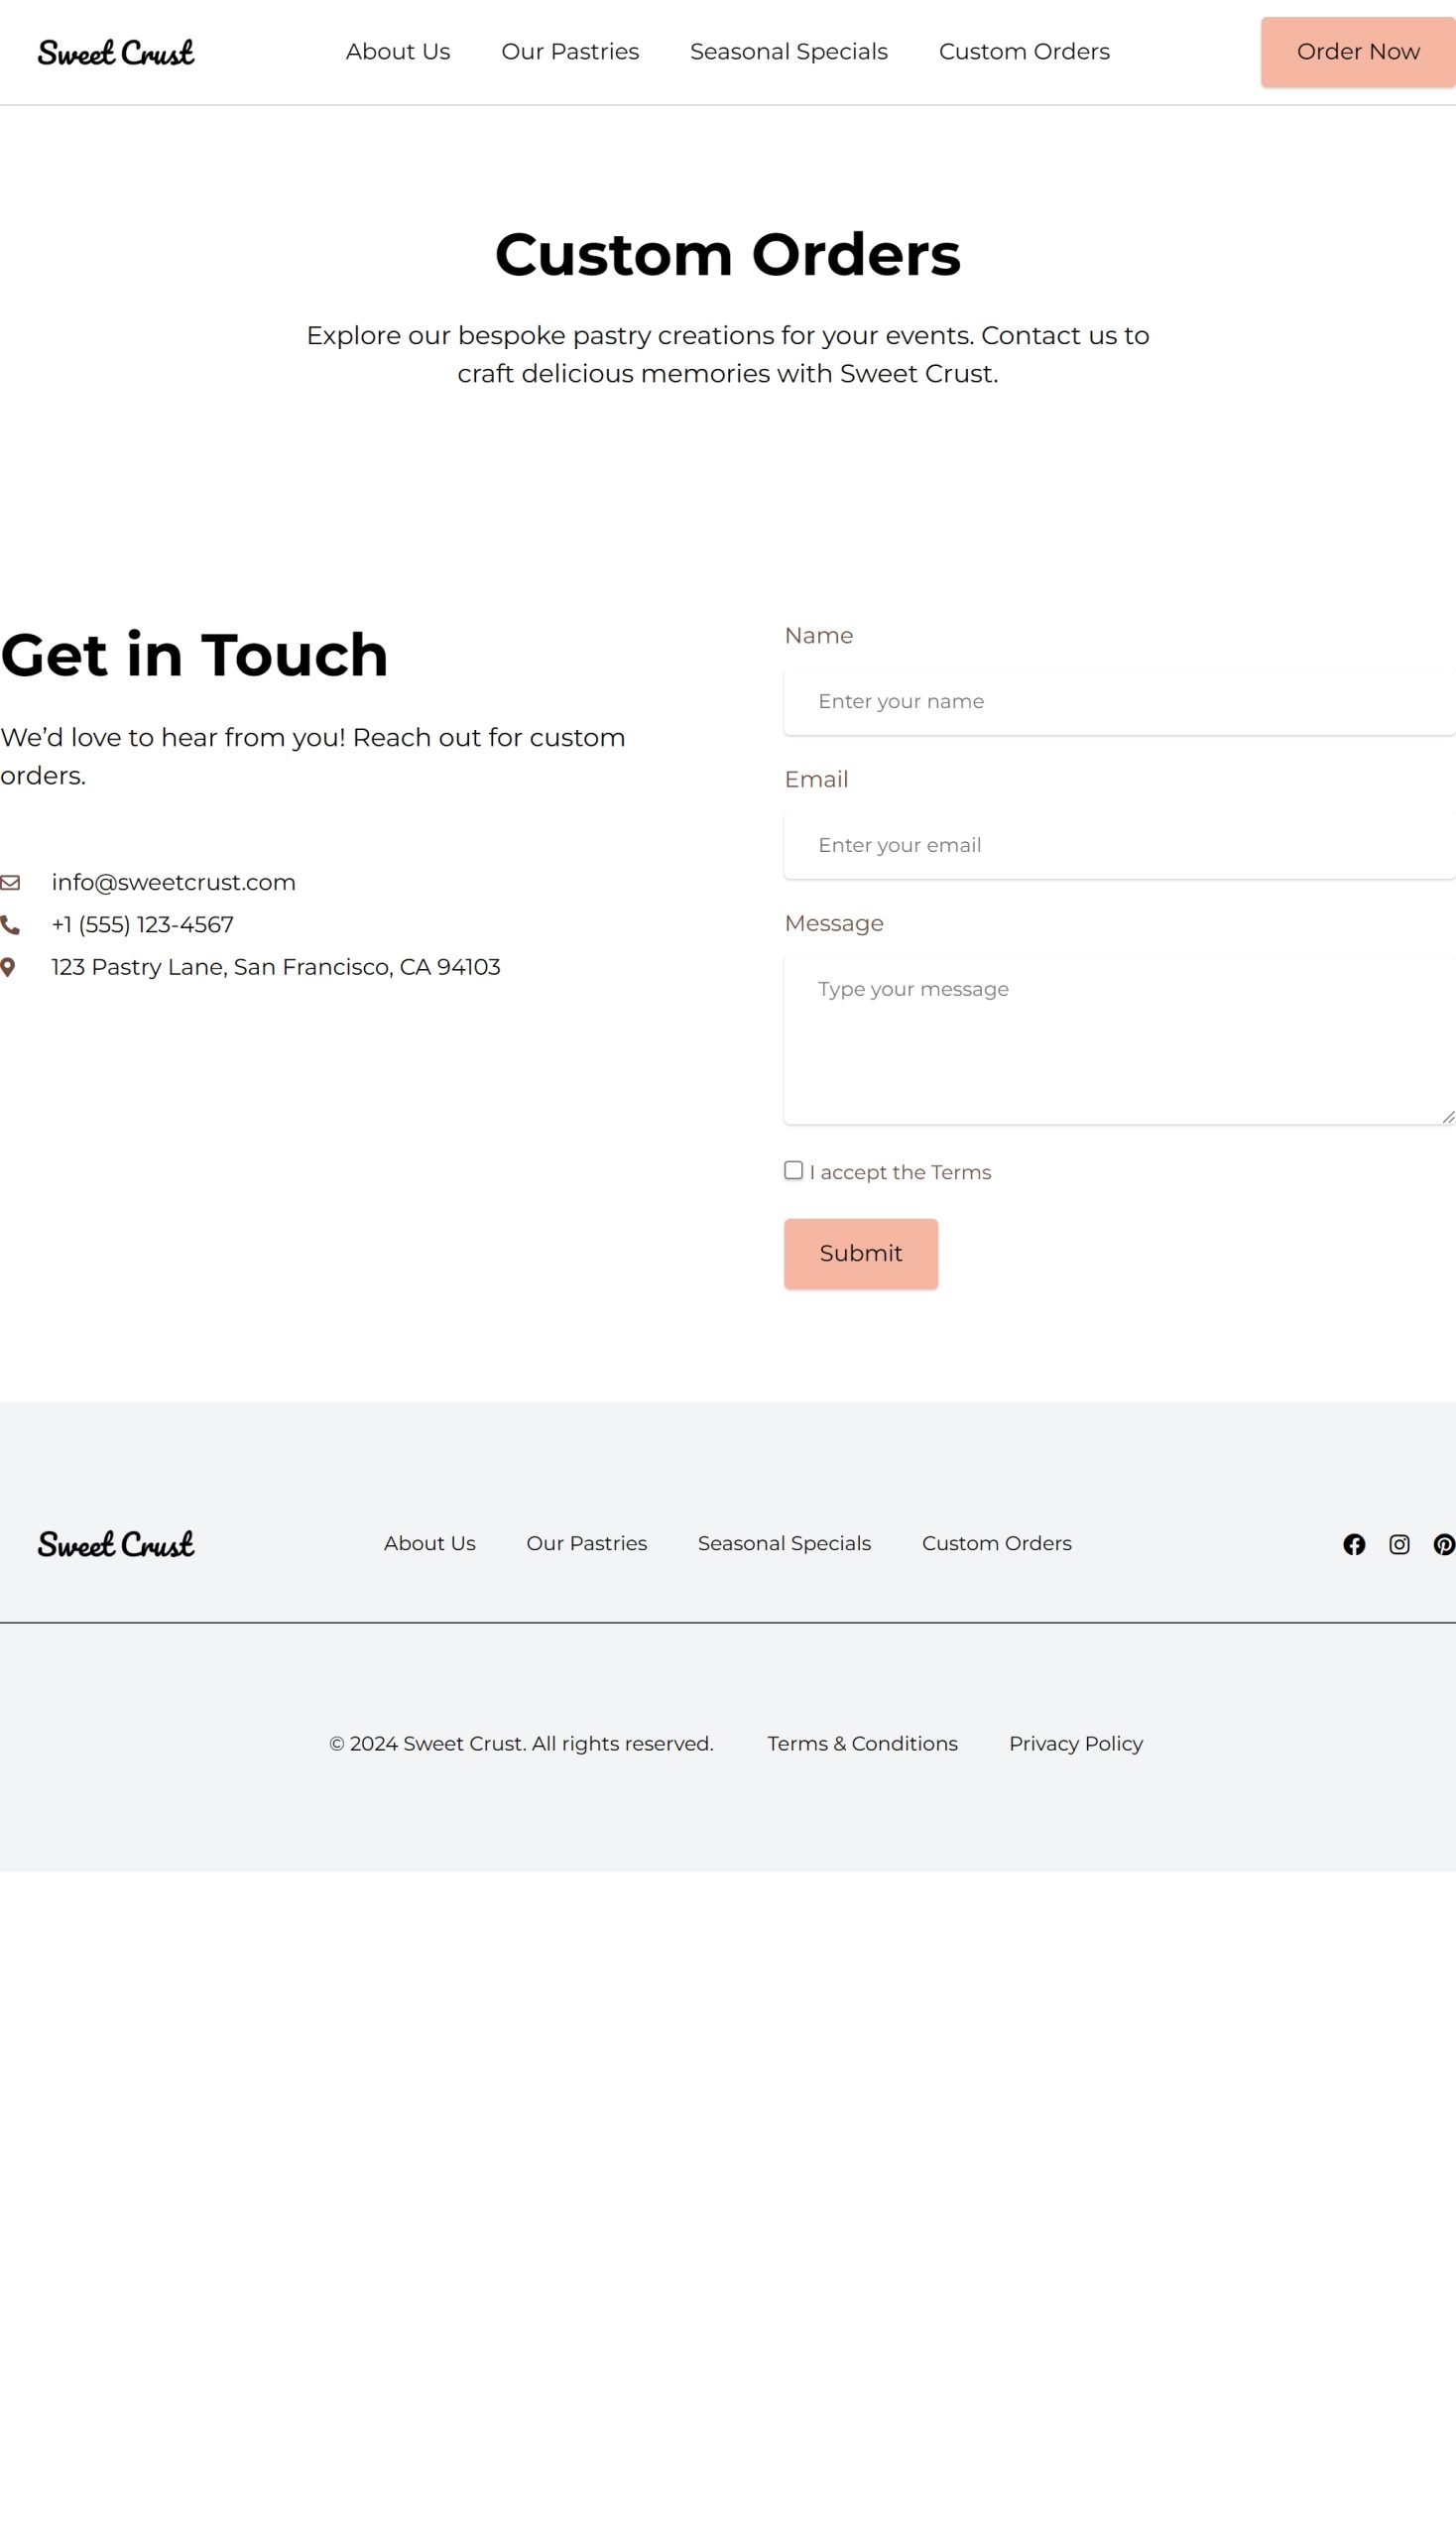Viewport: 1456px width, 2539px height.
Task: Click the Name input field
Action: (x=1120, y=701)
